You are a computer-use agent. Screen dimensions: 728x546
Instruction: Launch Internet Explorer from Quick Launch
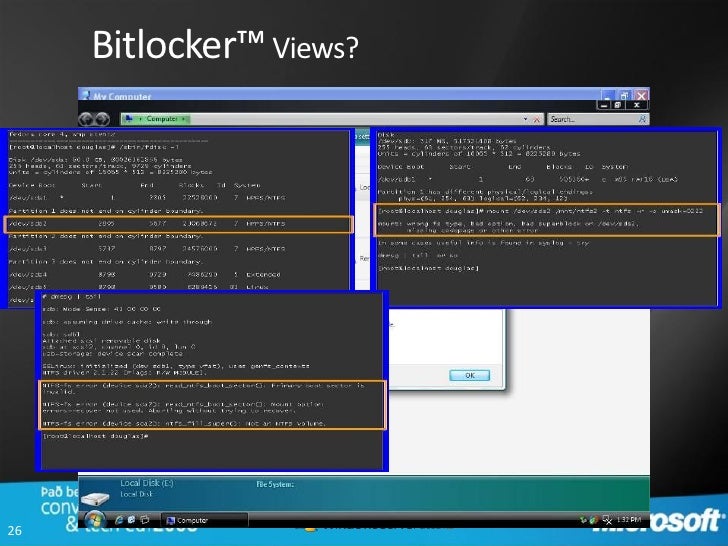tap(119, 520)
